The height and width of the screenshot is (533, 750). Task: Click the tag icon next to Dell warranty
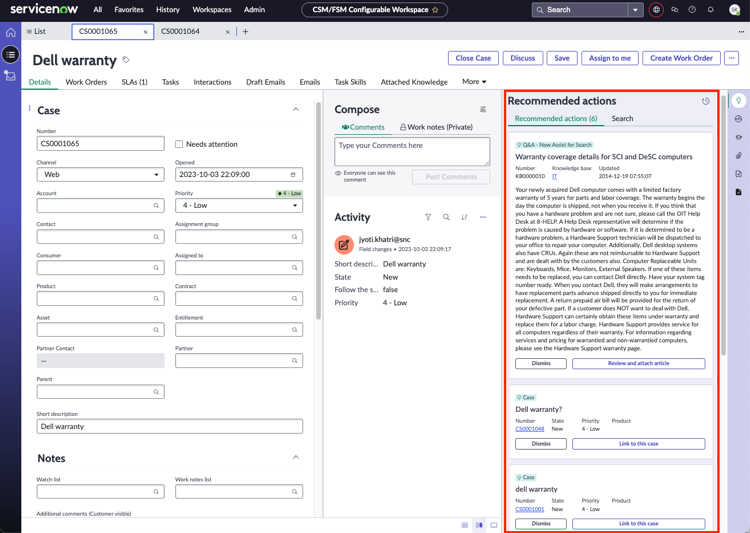click(x=126, y=60)
